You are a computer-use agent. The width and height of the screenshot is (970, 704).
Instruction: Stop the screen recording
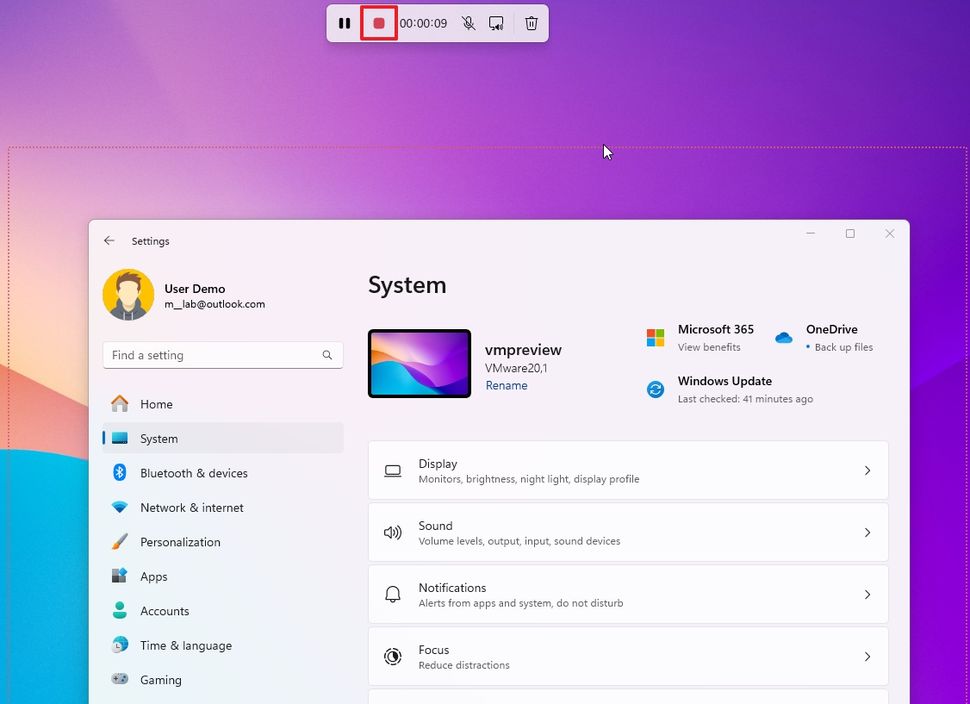[x=378, y=22]
